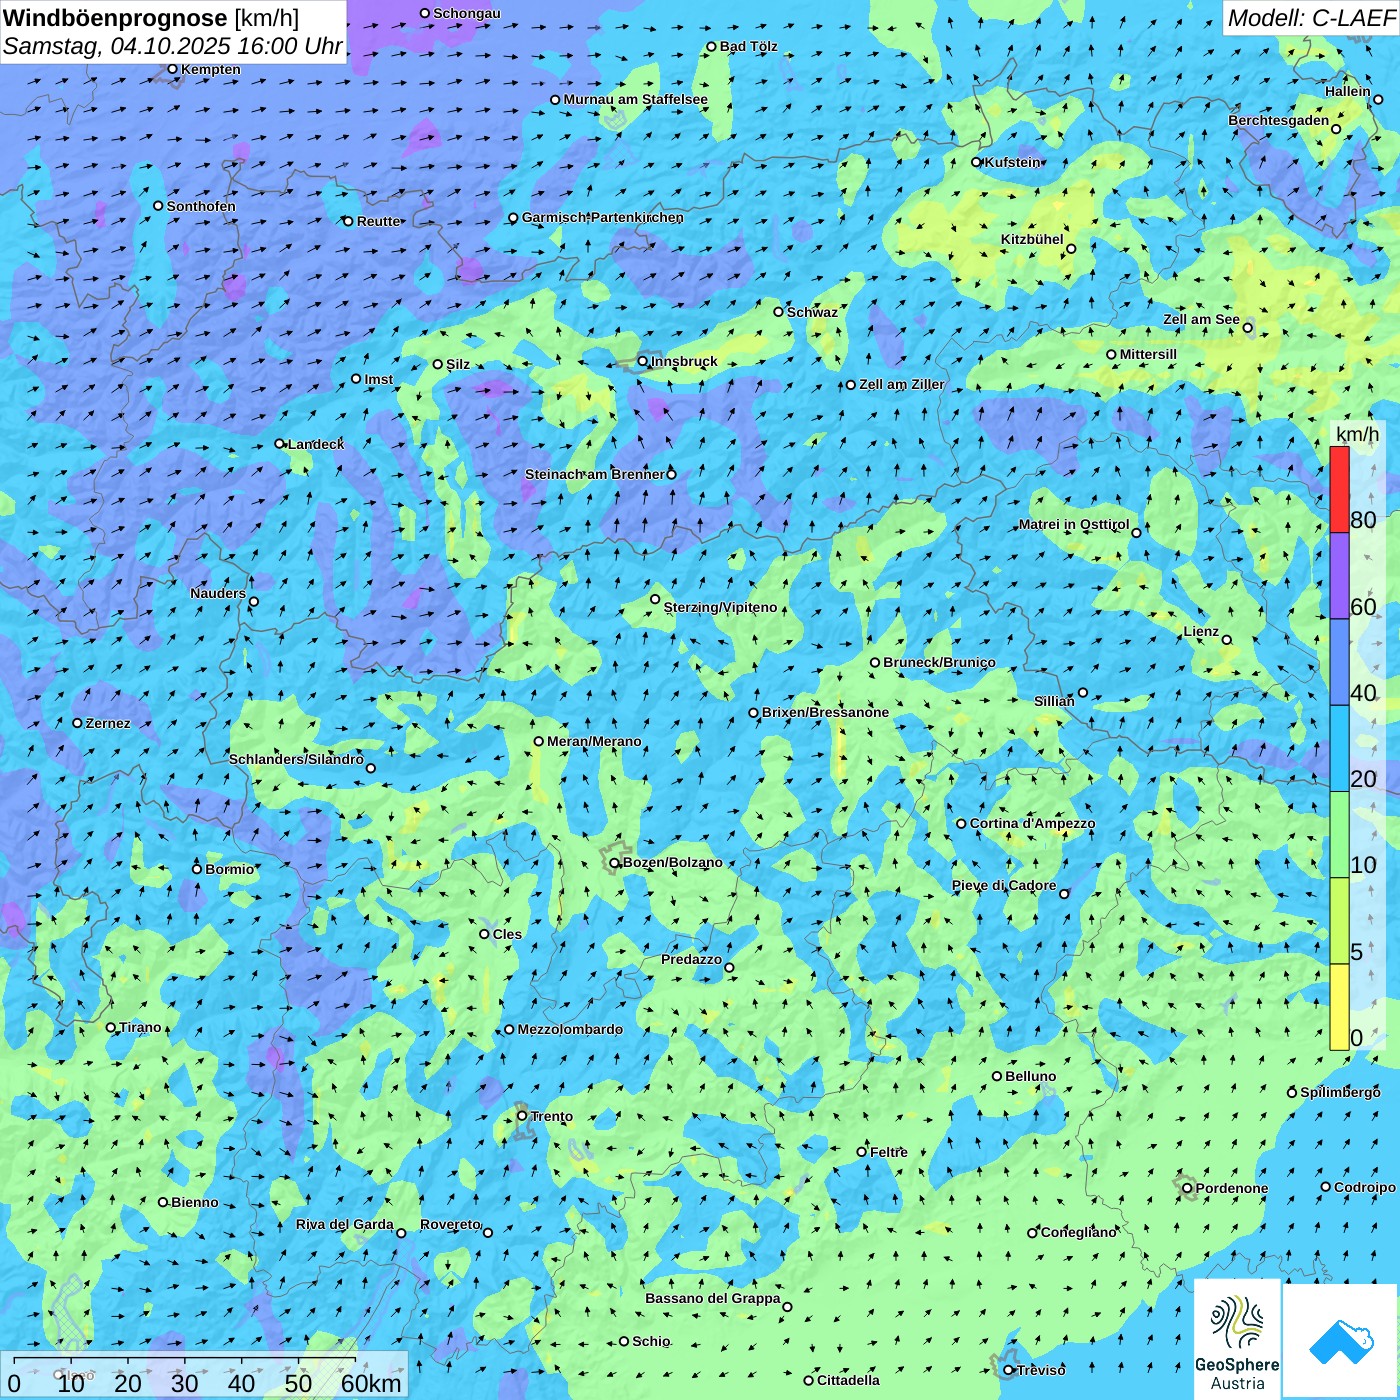Click the Kempten location marker
Image resolution: width=1400 pixels, height=1400 pixels.
click(x=173, y=69)
